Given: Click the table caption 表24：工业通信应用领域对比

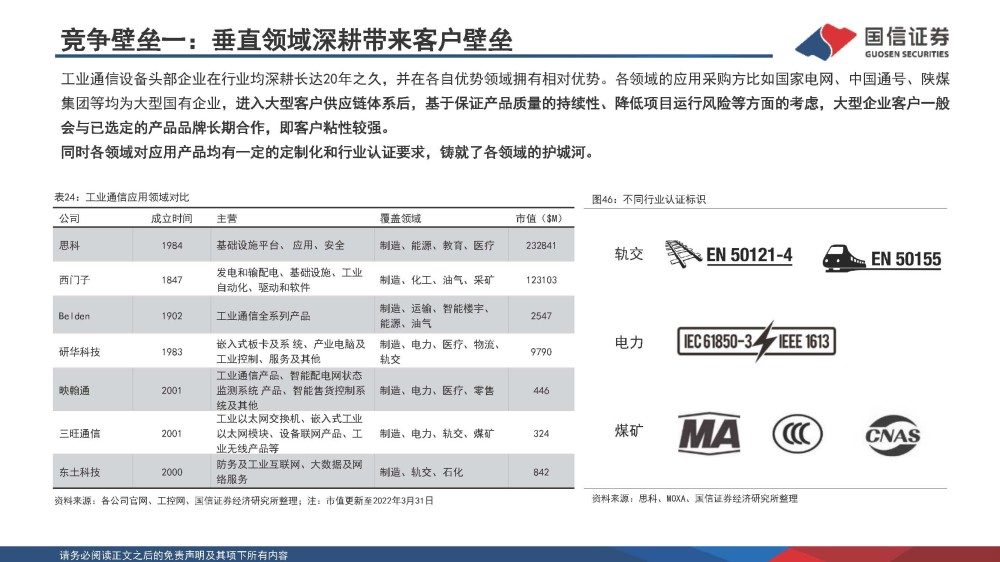Looking at the screenshot, I should (x=121, y=197).
